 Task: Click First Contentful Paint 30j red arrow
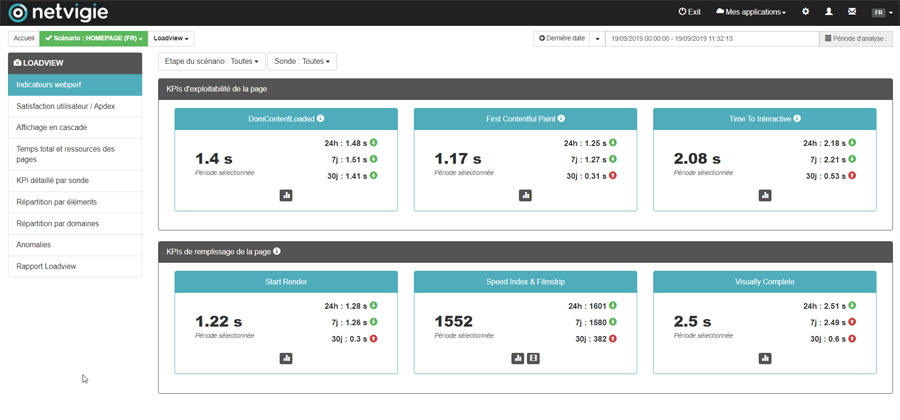point(612,176)
